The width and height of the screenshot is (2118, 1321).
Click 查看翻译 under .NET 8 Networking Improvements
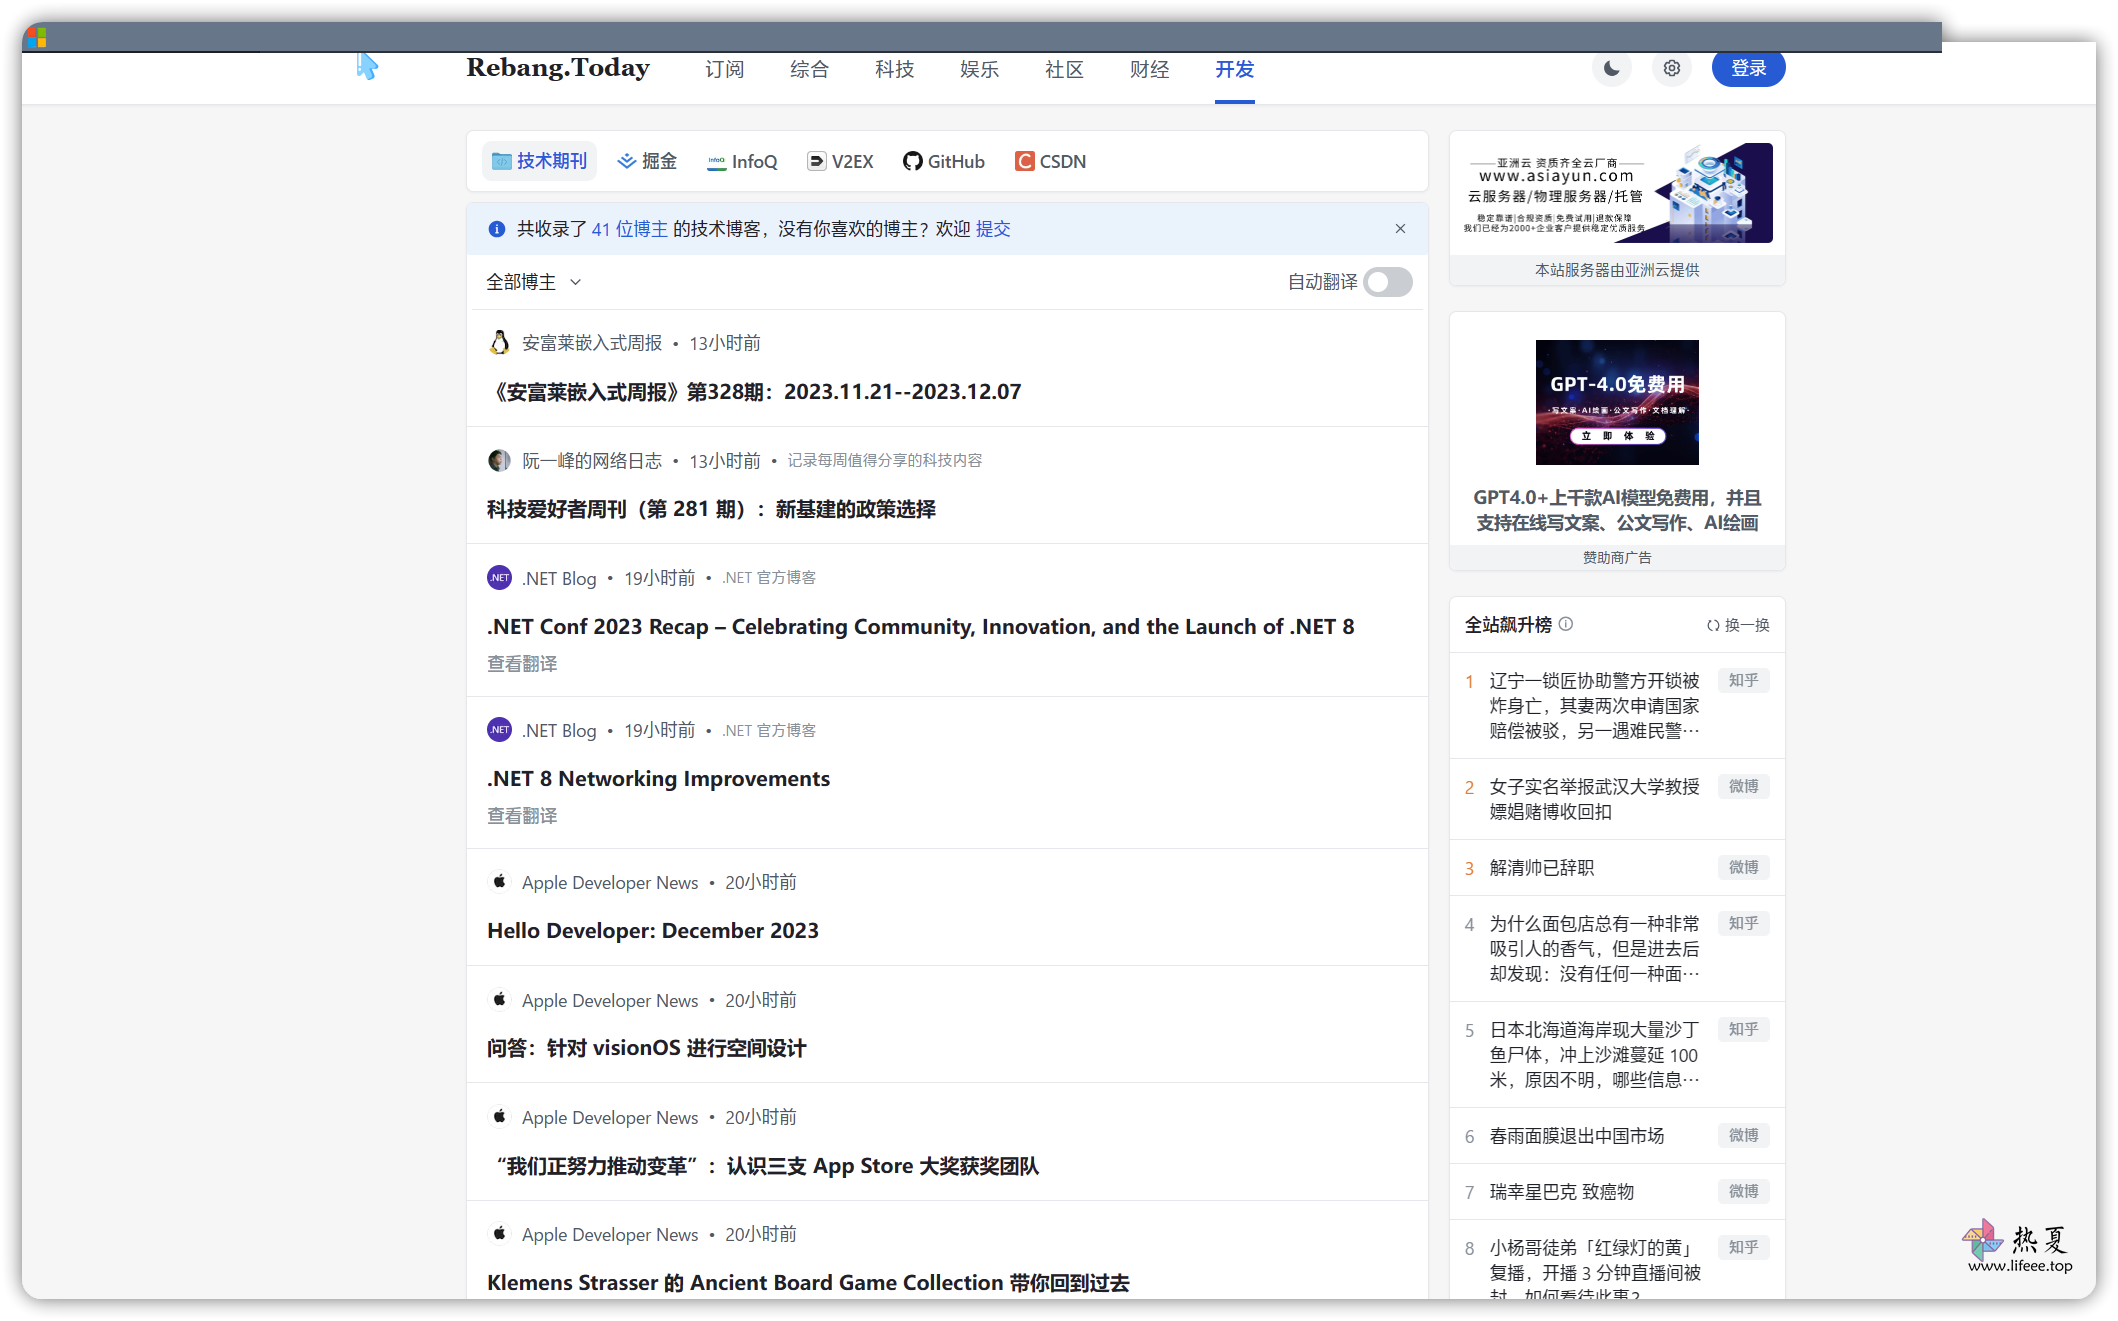[x=522, y=816]
